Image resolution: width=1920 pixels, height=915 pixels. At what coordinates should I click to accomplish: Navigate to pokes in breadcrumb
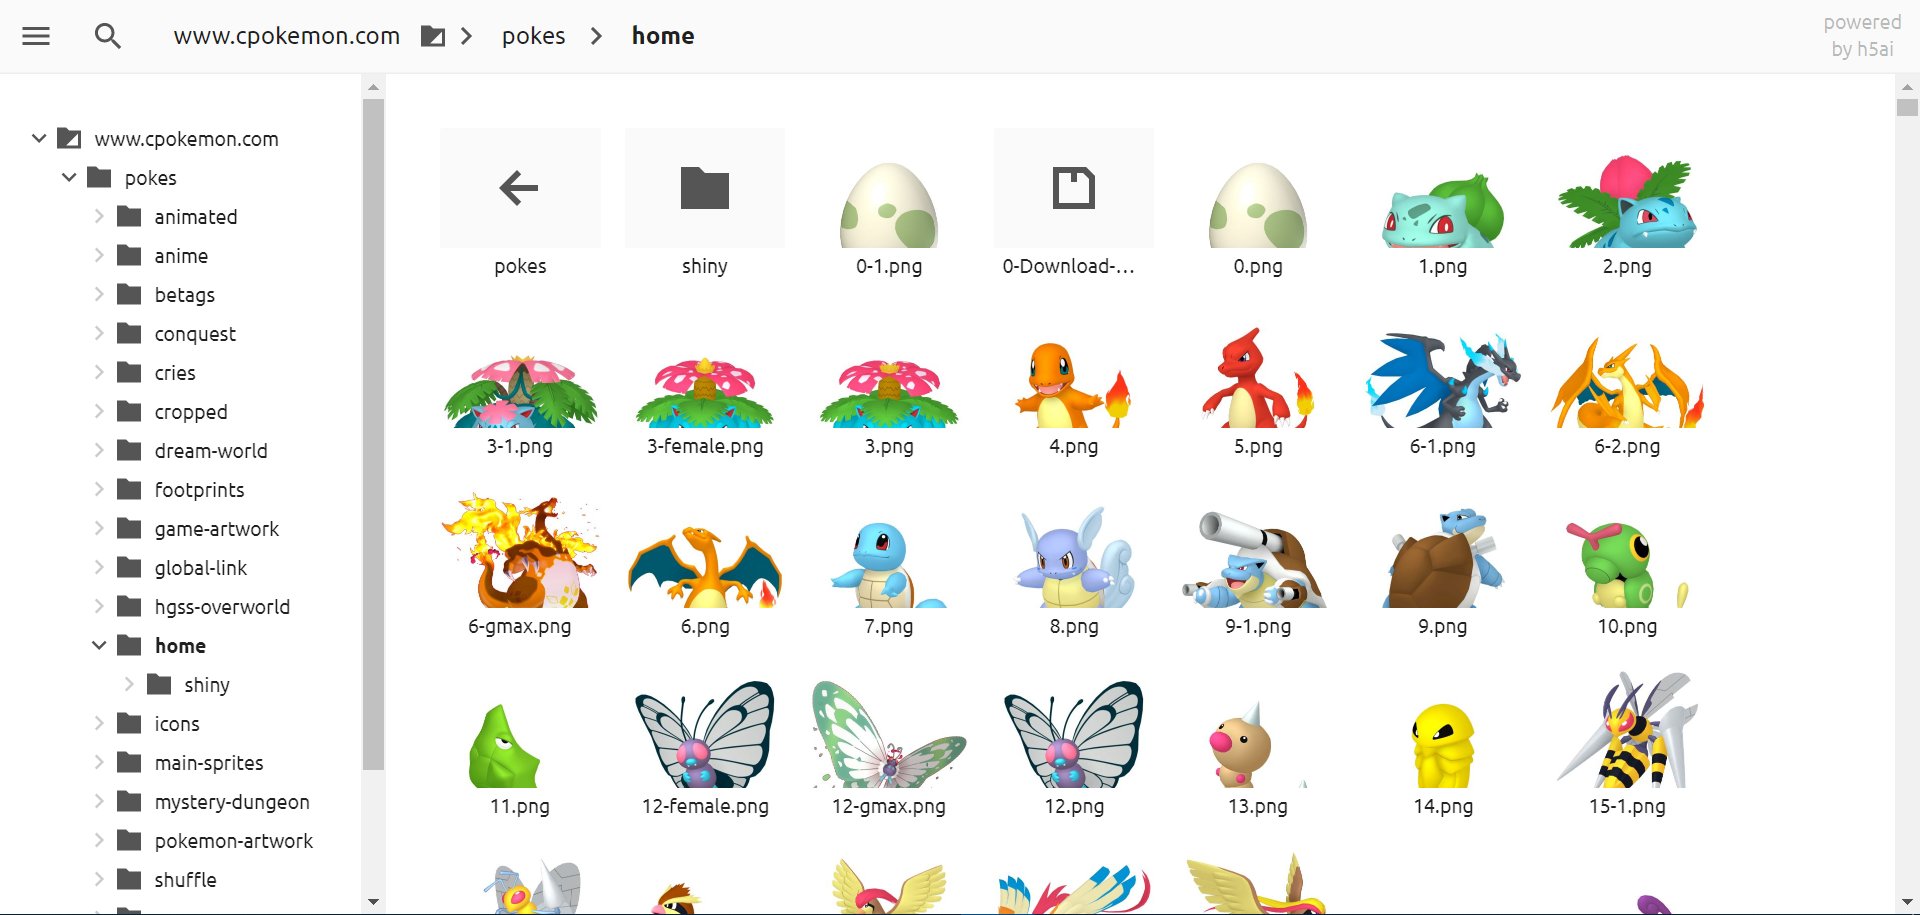[533, 36]
